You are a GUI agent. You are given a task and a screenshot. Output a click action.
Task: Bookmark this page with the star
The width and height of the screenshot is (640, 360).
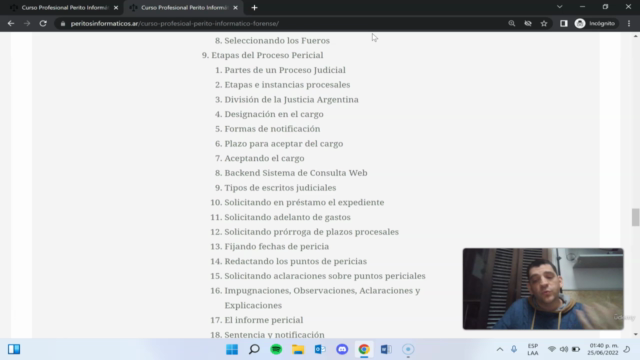point(544,24)
